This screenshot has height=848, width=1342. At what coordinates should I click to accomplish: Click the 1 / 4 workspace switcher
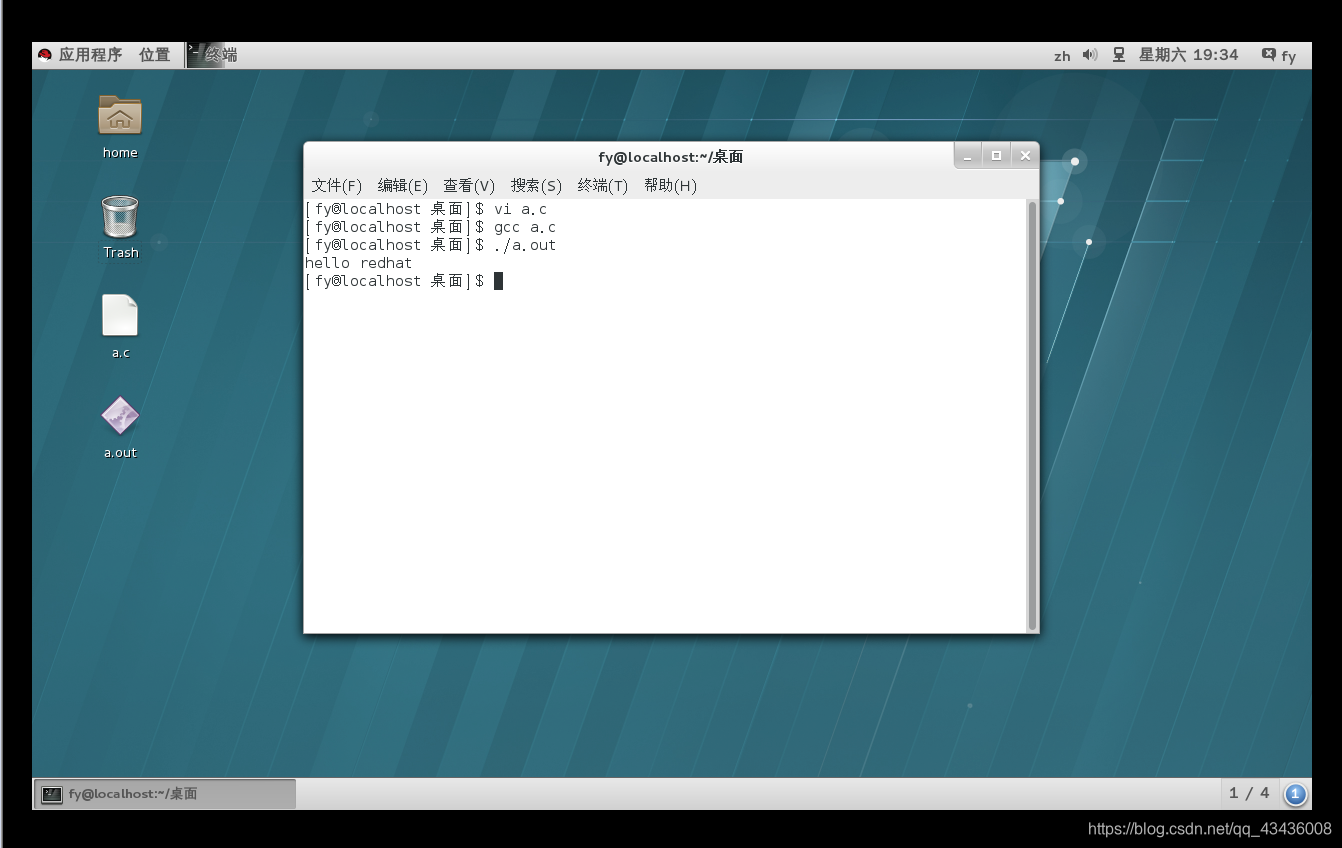(x=1249, y=793)
